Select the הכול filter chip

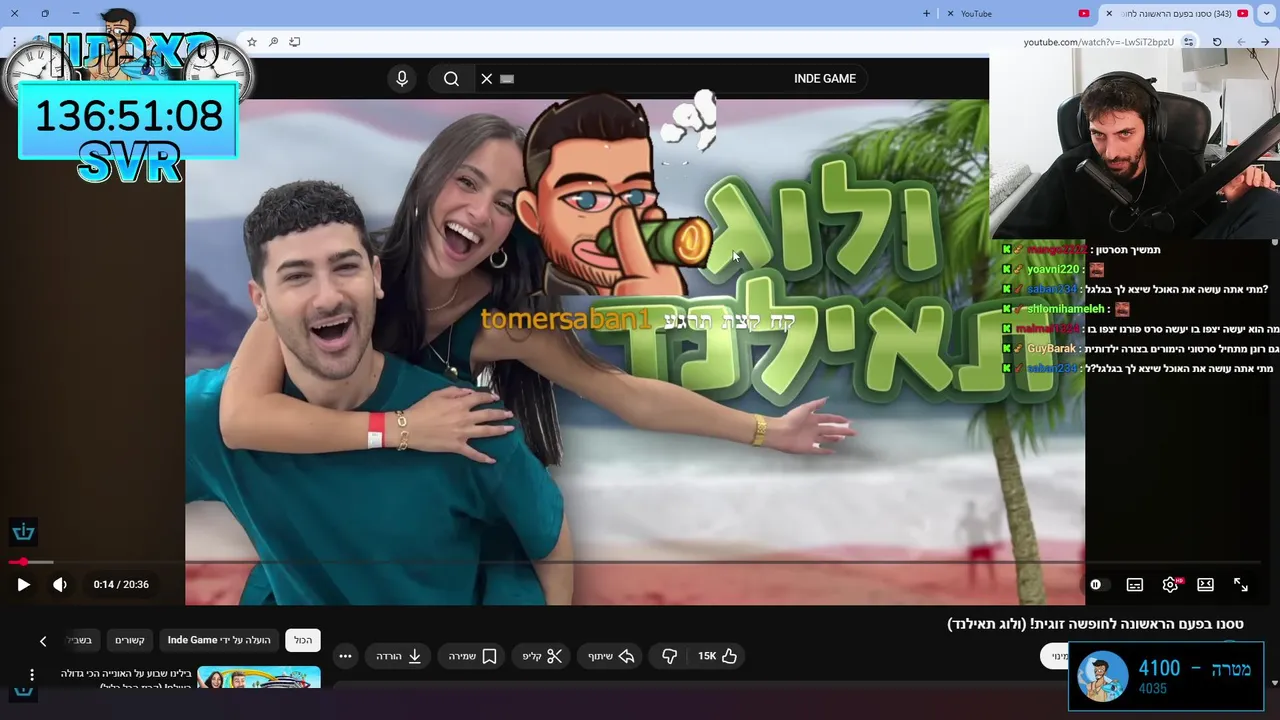click(303, 640)
